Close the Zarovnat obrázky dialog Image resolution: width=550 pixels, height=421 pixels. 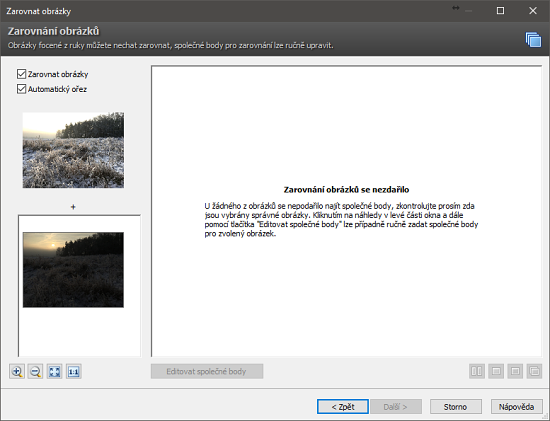(x=533, y=11)
